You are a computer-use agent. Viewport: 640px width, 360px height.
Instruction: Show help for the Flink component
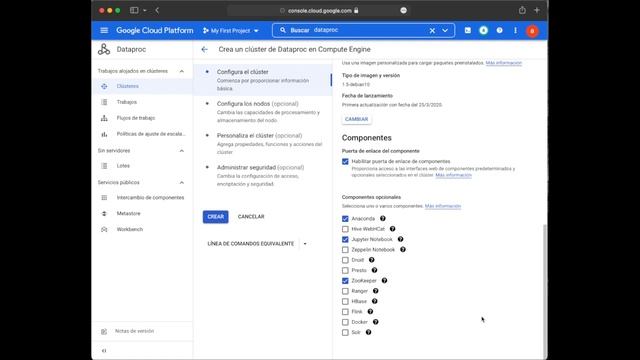point(370,312)
